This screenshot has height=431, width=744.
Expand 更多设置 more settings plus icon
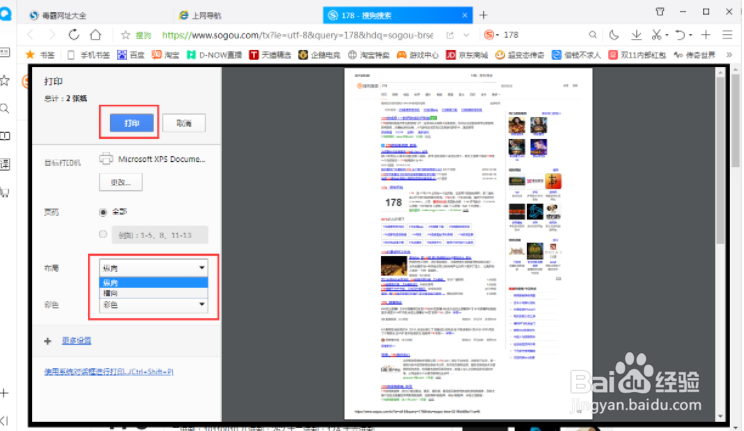coord(47,341)
